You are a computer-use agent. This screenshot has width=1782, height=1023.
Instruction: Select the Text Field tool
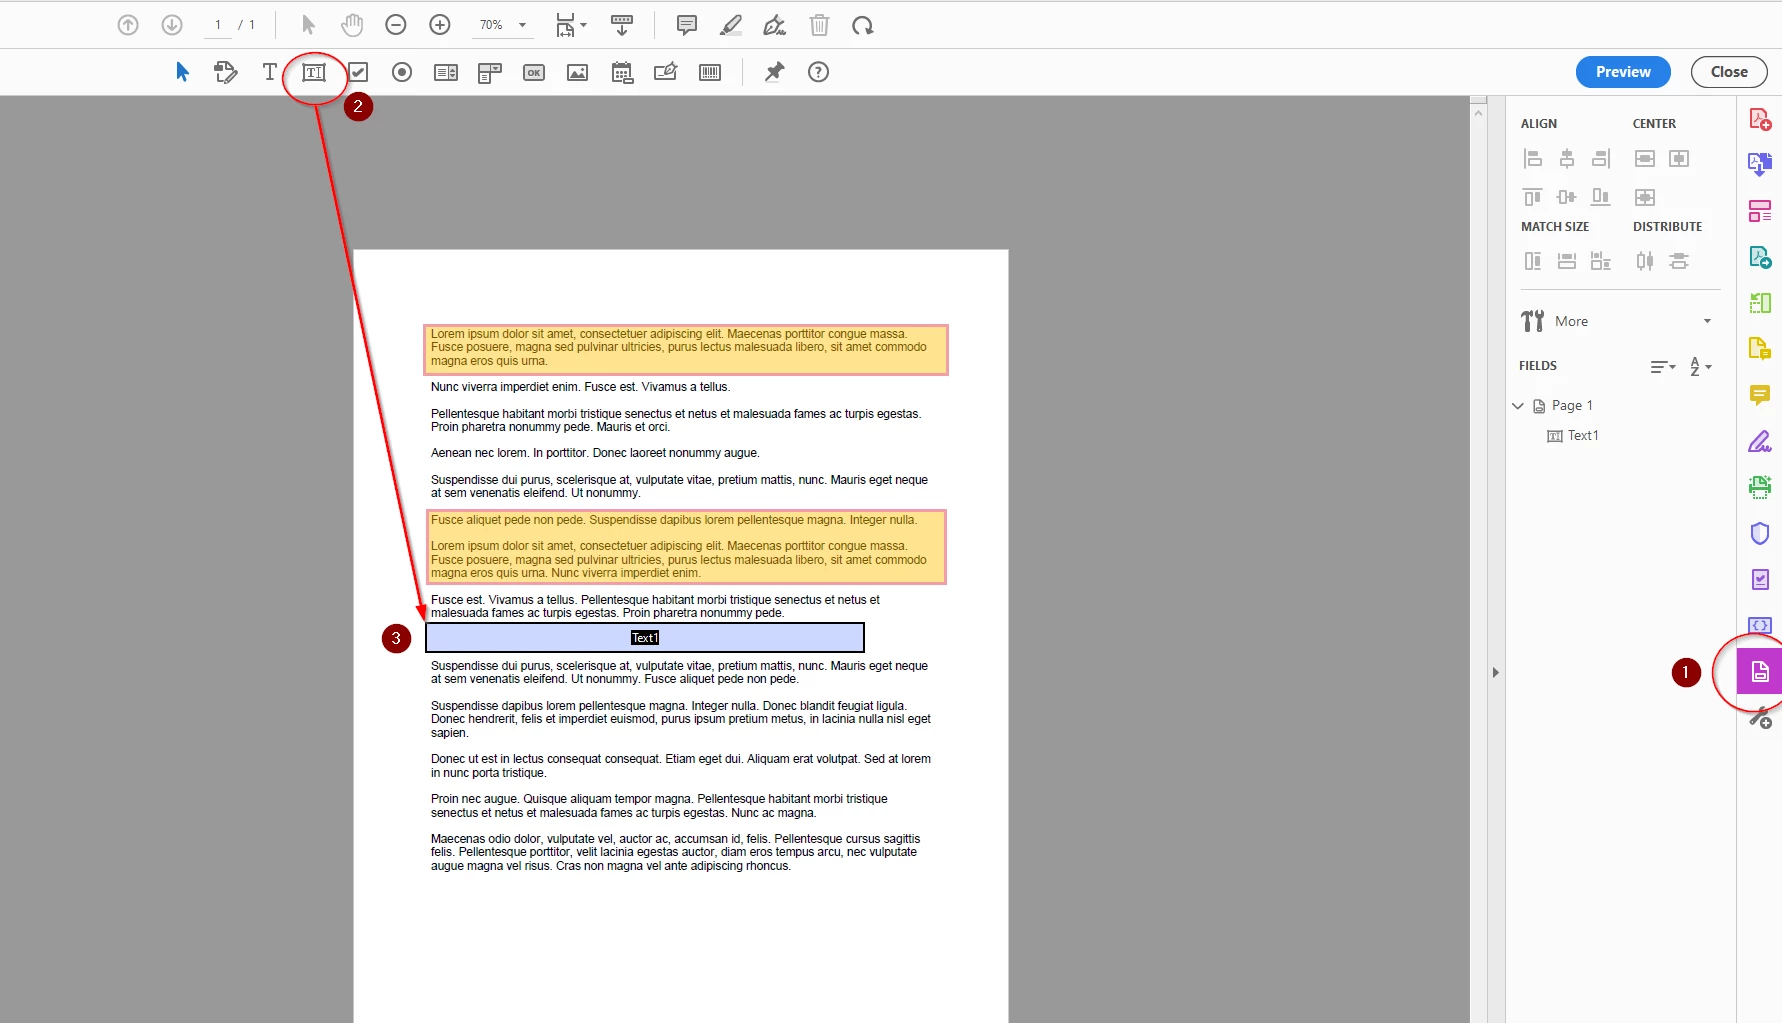pyautogui.click(x=314, y=72)
